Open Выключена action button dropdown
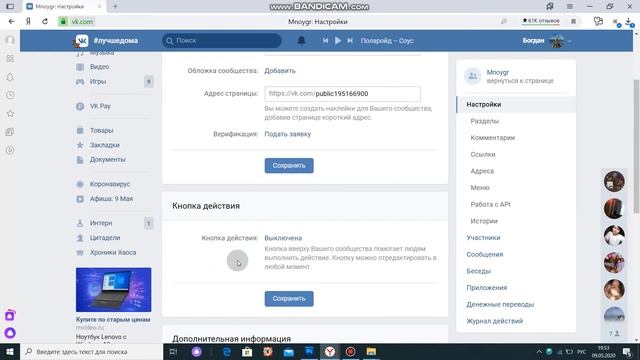The height and width of the screenshot is (360, 640). (283, 238)
